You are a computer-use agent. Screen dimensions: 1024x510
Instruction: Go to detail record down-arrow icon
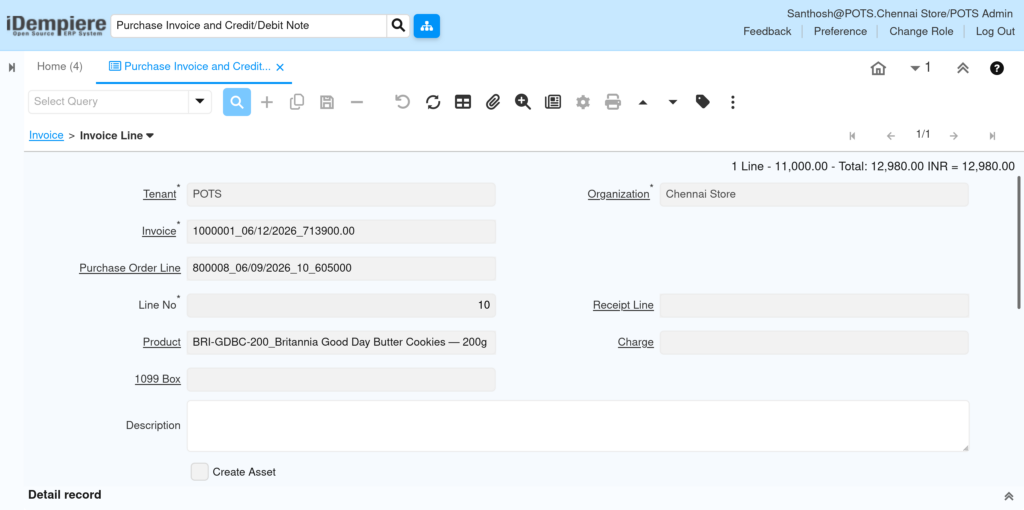pos(673,103)
